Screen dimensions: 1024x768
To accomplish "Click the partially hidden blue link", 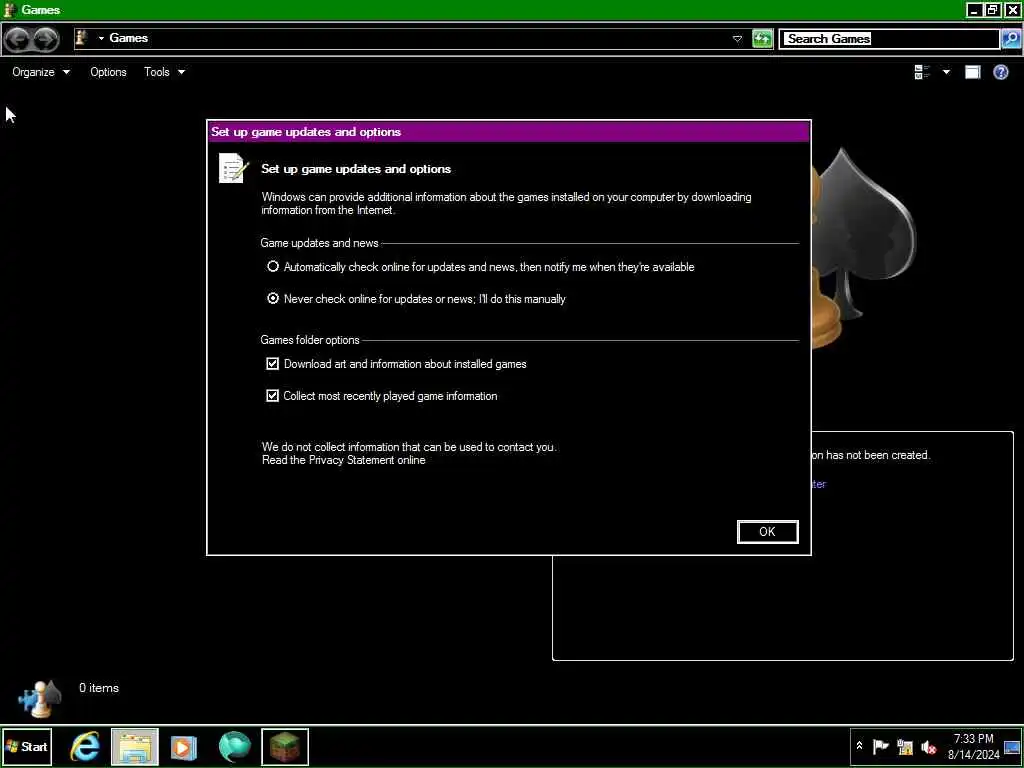I will point(819,484).
